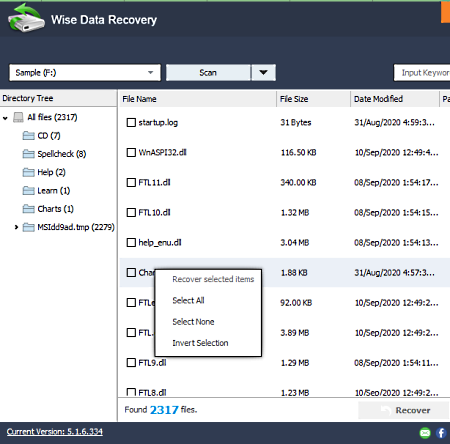This screenshot has height=444, width=450.
Task: Click the MSIdd9ad.tmp folder icon
Action: click(28, 227)
